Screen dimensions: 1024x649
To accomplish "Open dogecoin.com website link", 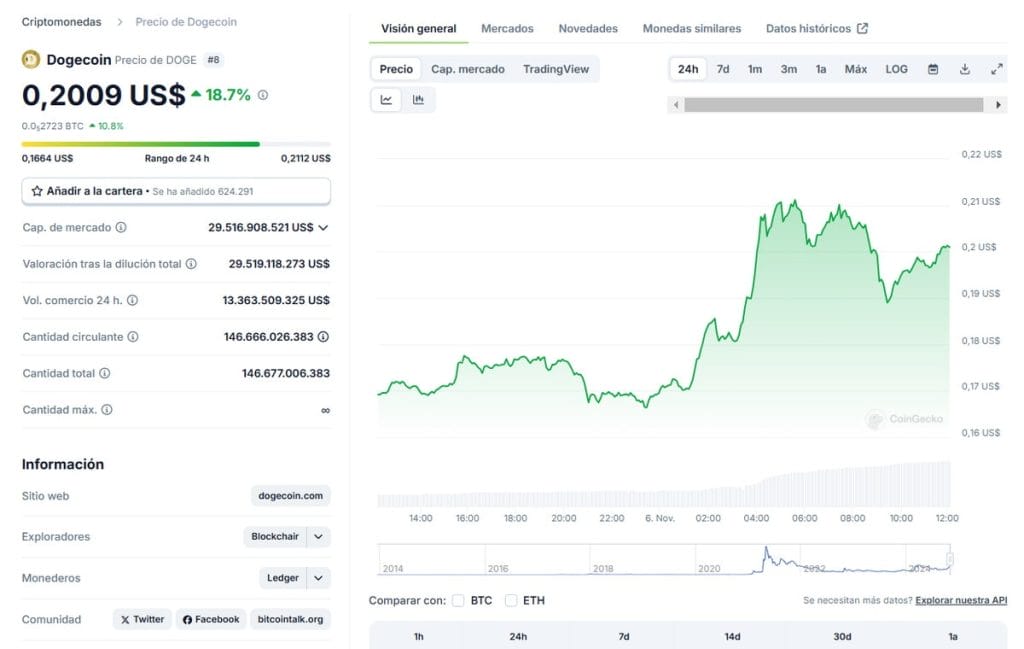I will 291,496.
